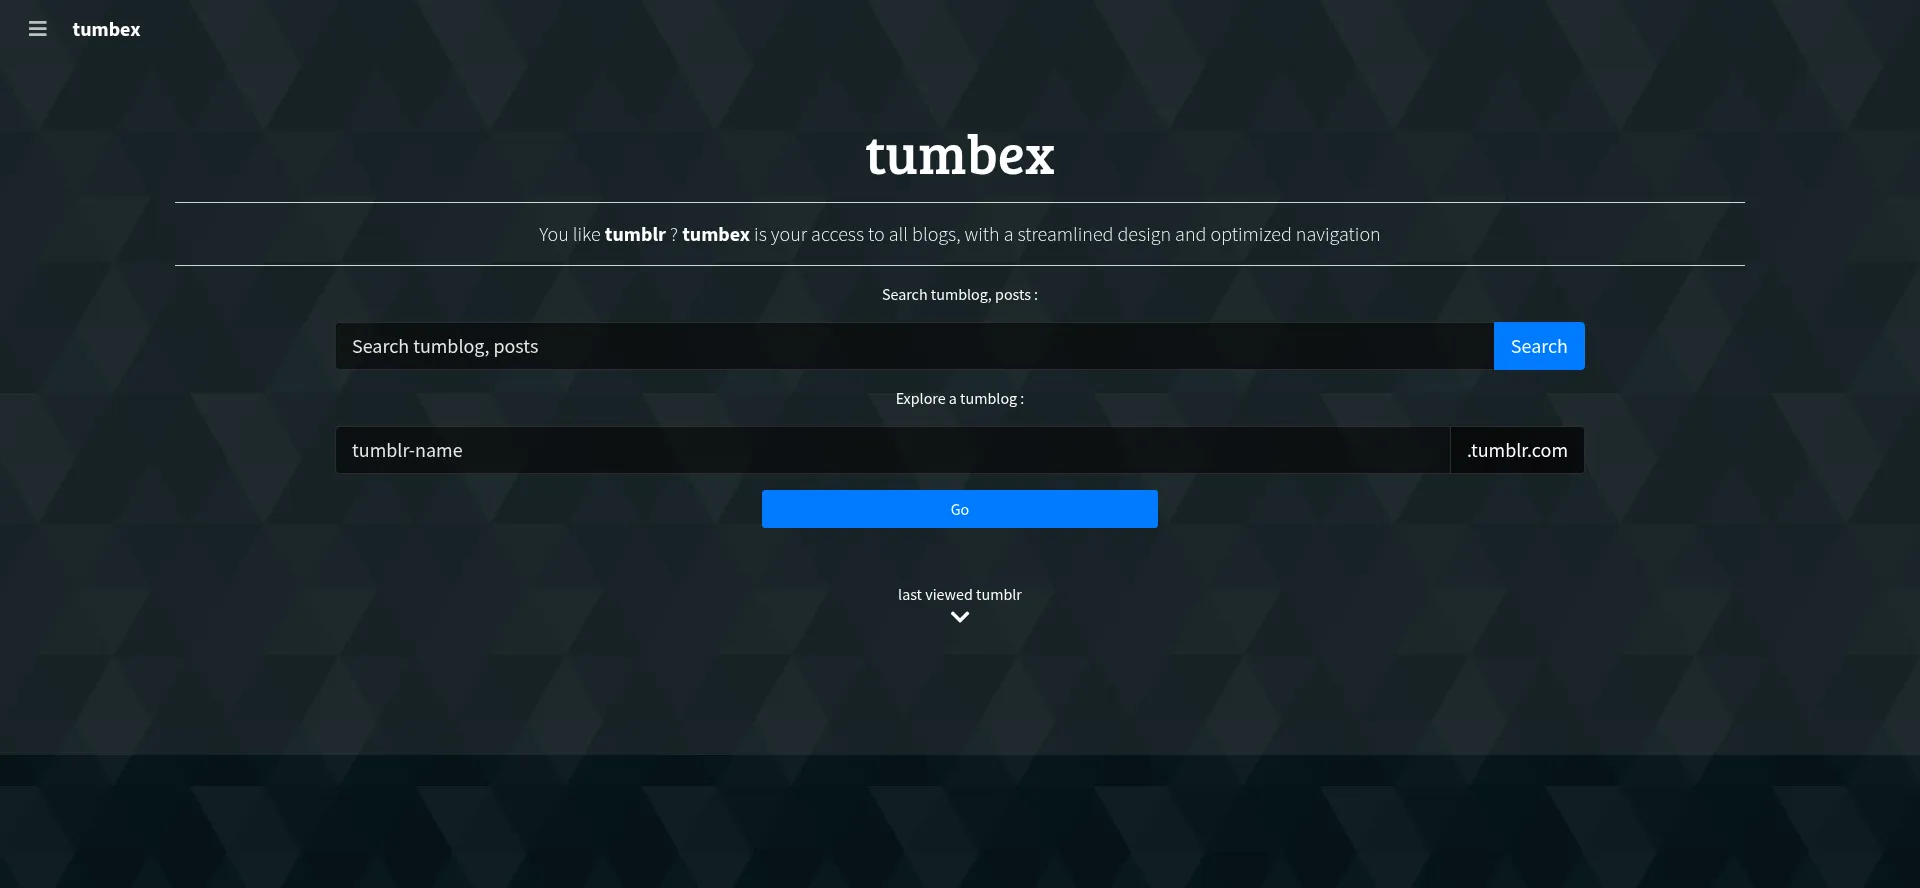Click the 'Search tumblog, posts :' label
Image resolution: width=1920 pixels, height=888 pixels.
(x=960, y=294)
